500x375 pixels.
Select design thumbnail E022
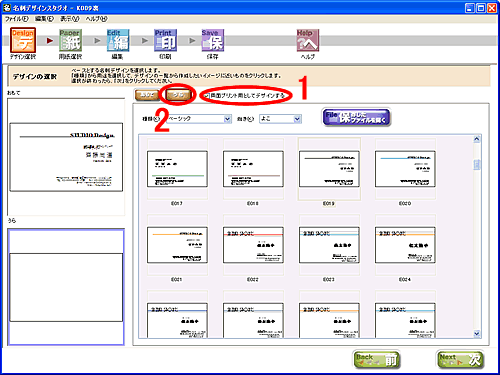tap(253, 245)
